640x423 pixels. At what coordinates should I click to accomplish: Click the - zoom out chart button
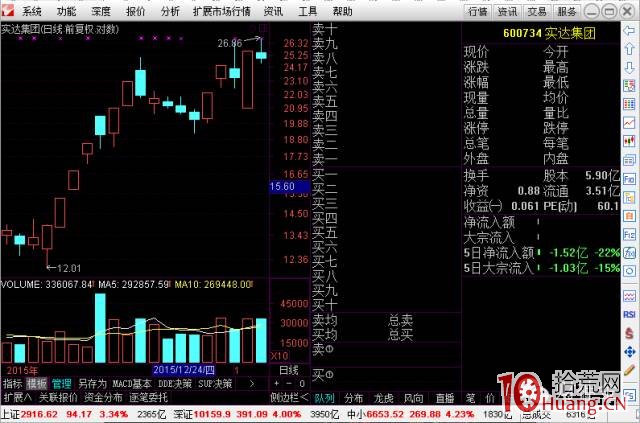point(289,384)
